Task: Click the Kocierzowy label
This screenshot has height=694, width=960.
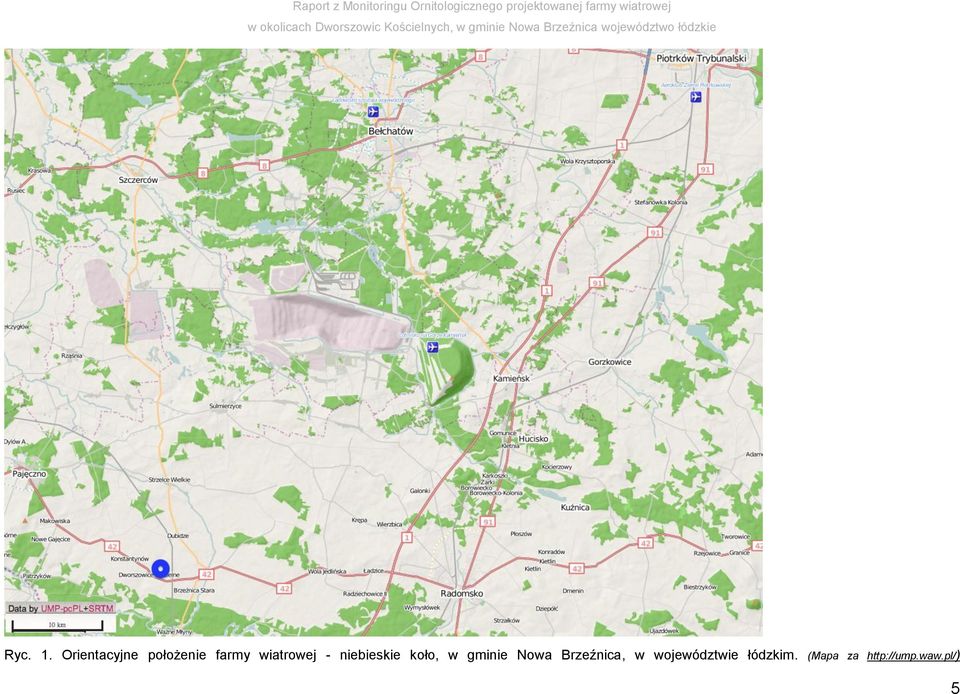Action: tap(557, 467)
